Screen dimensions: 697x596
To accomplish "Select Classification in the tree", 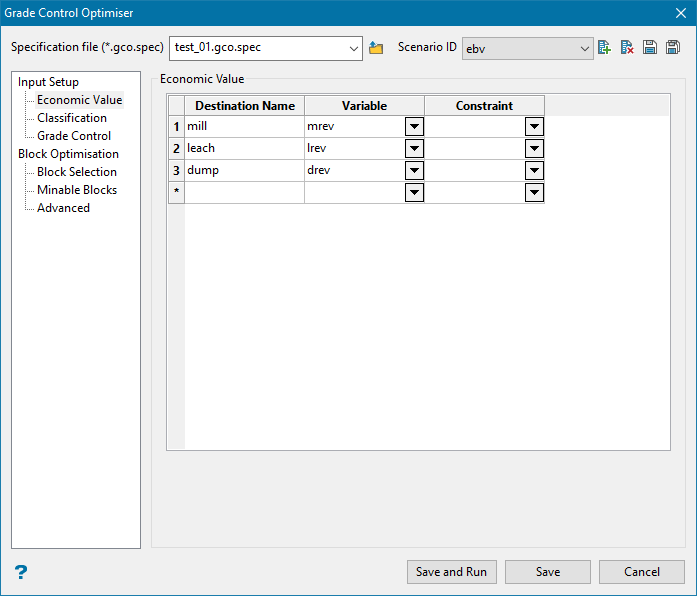I will coord(72,118).
